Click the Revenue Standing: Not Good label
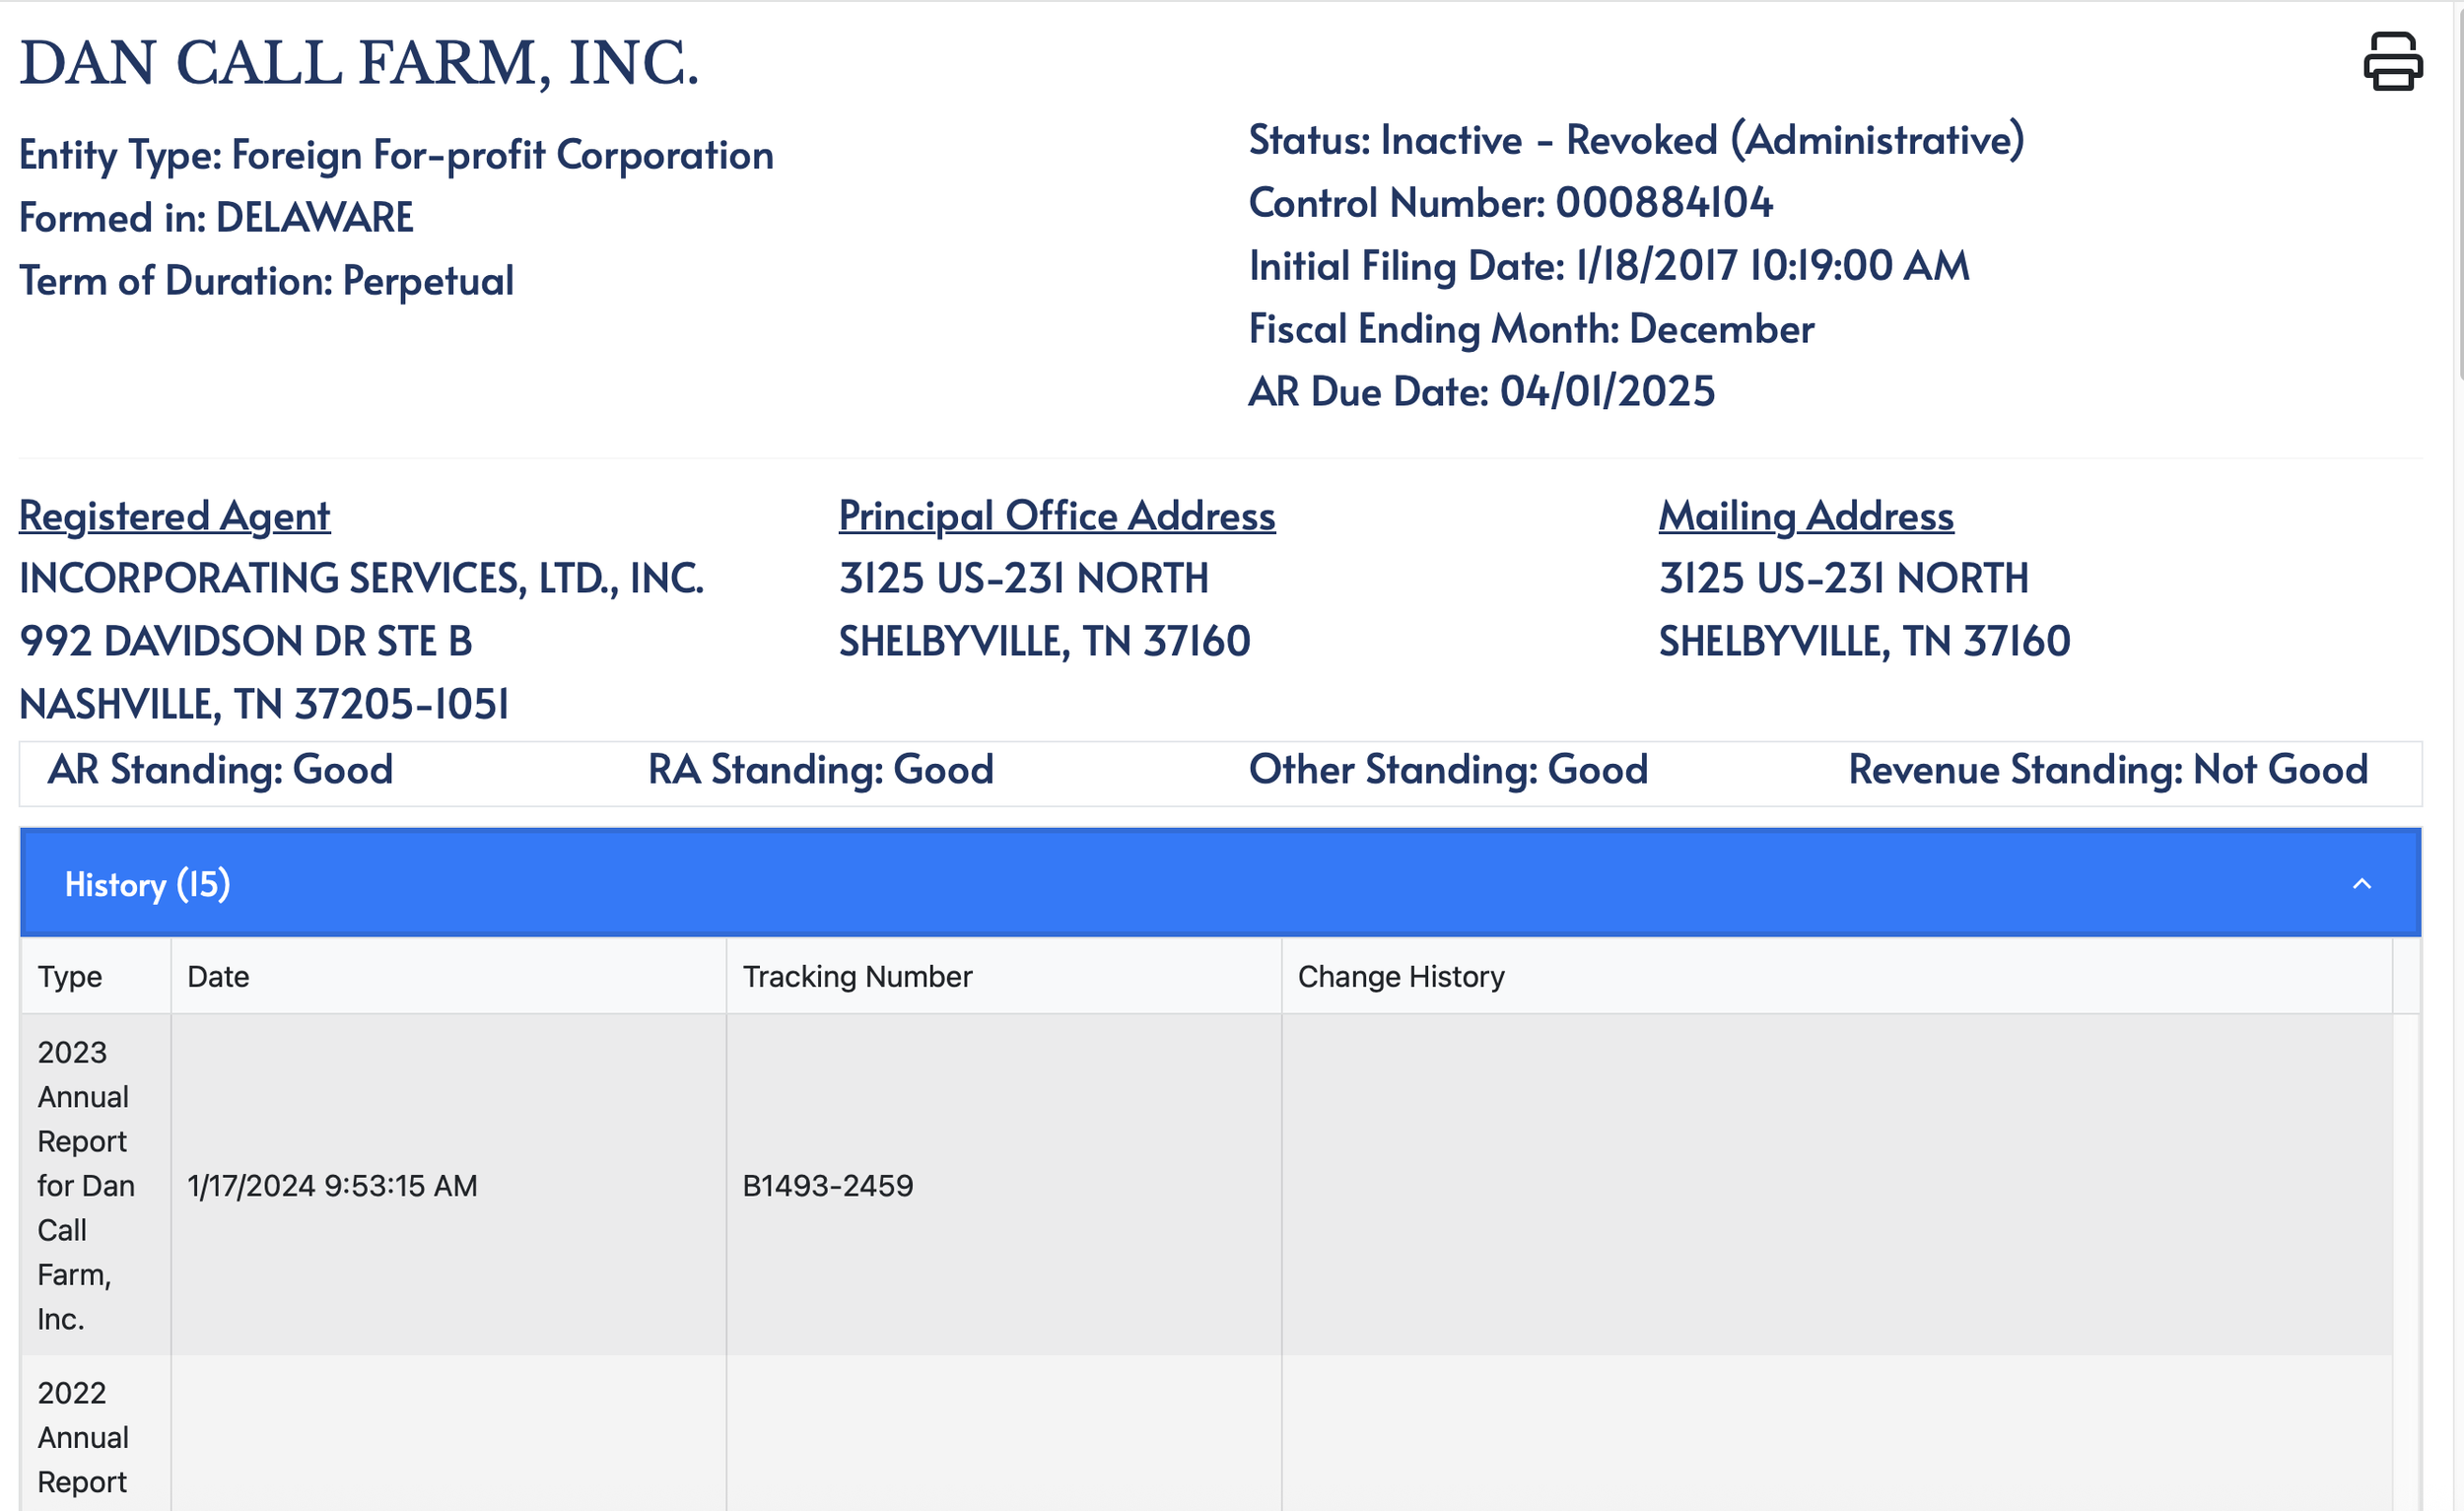Screen dimensions: 2464x1511 coord(2107,770)
